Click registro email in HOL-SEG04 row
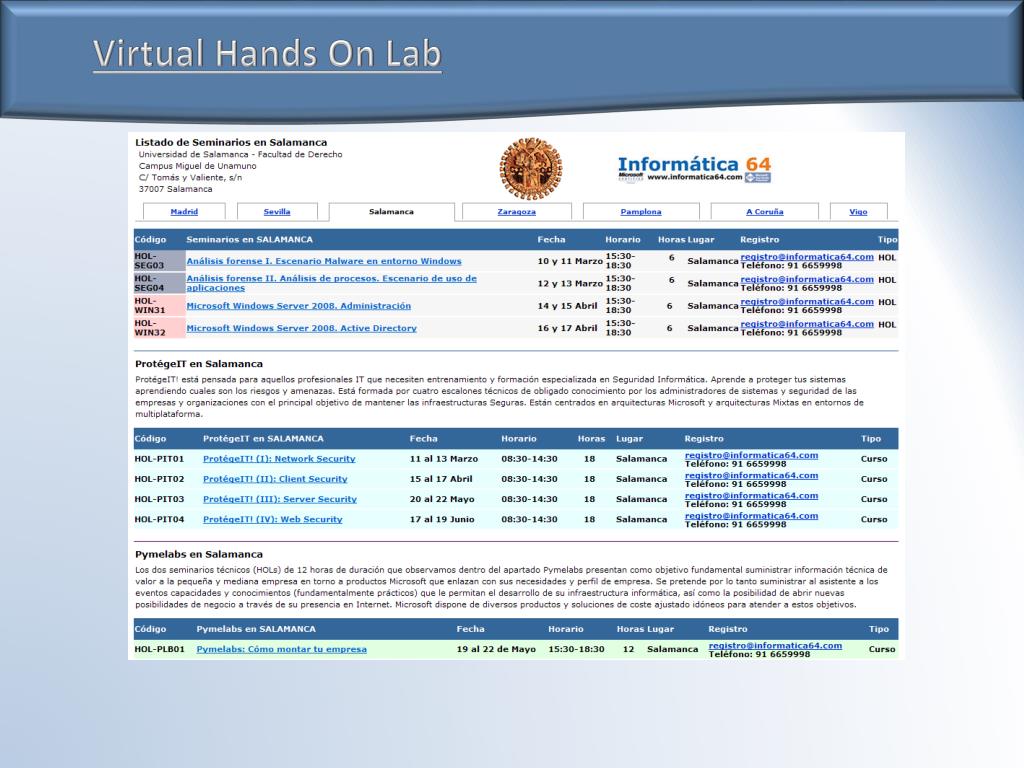This screenshot has height=768, width=1024. (x=807, y=279)
